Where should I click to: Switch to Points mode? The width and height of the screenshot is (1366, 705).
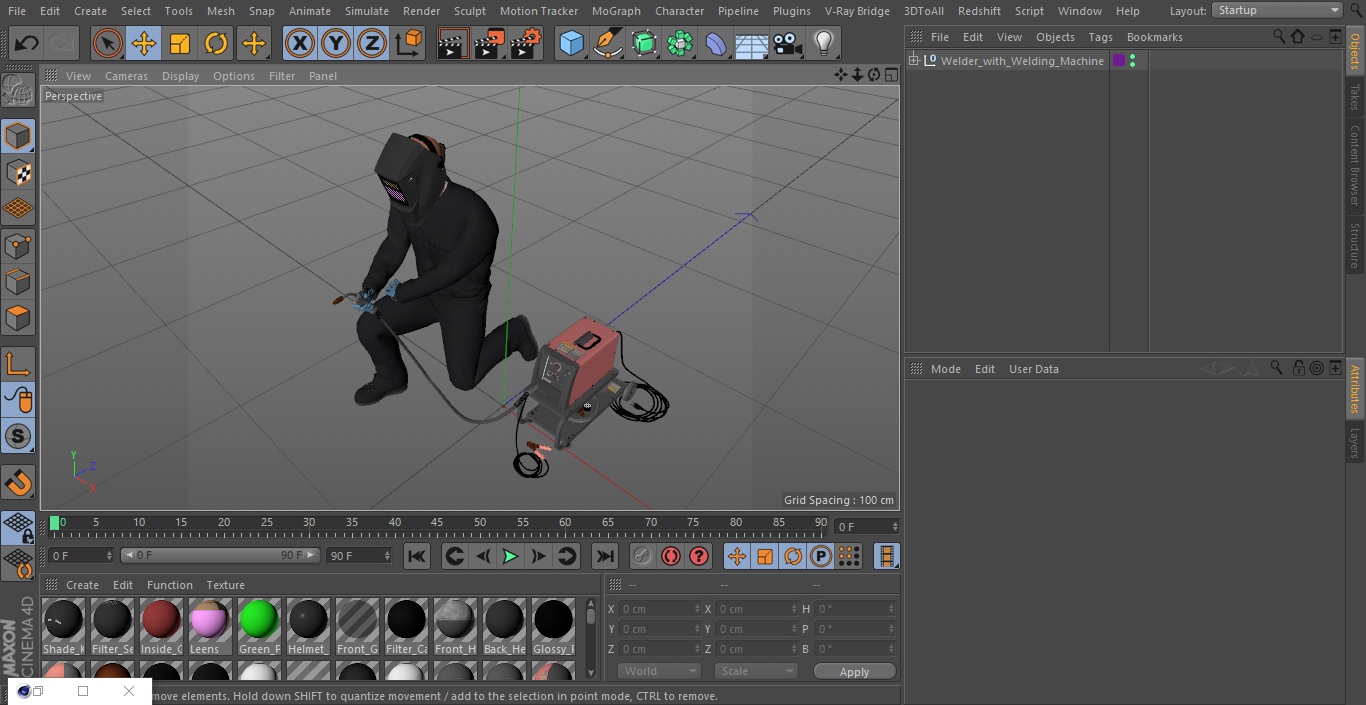pyautogui.click(x=18, y=245)
